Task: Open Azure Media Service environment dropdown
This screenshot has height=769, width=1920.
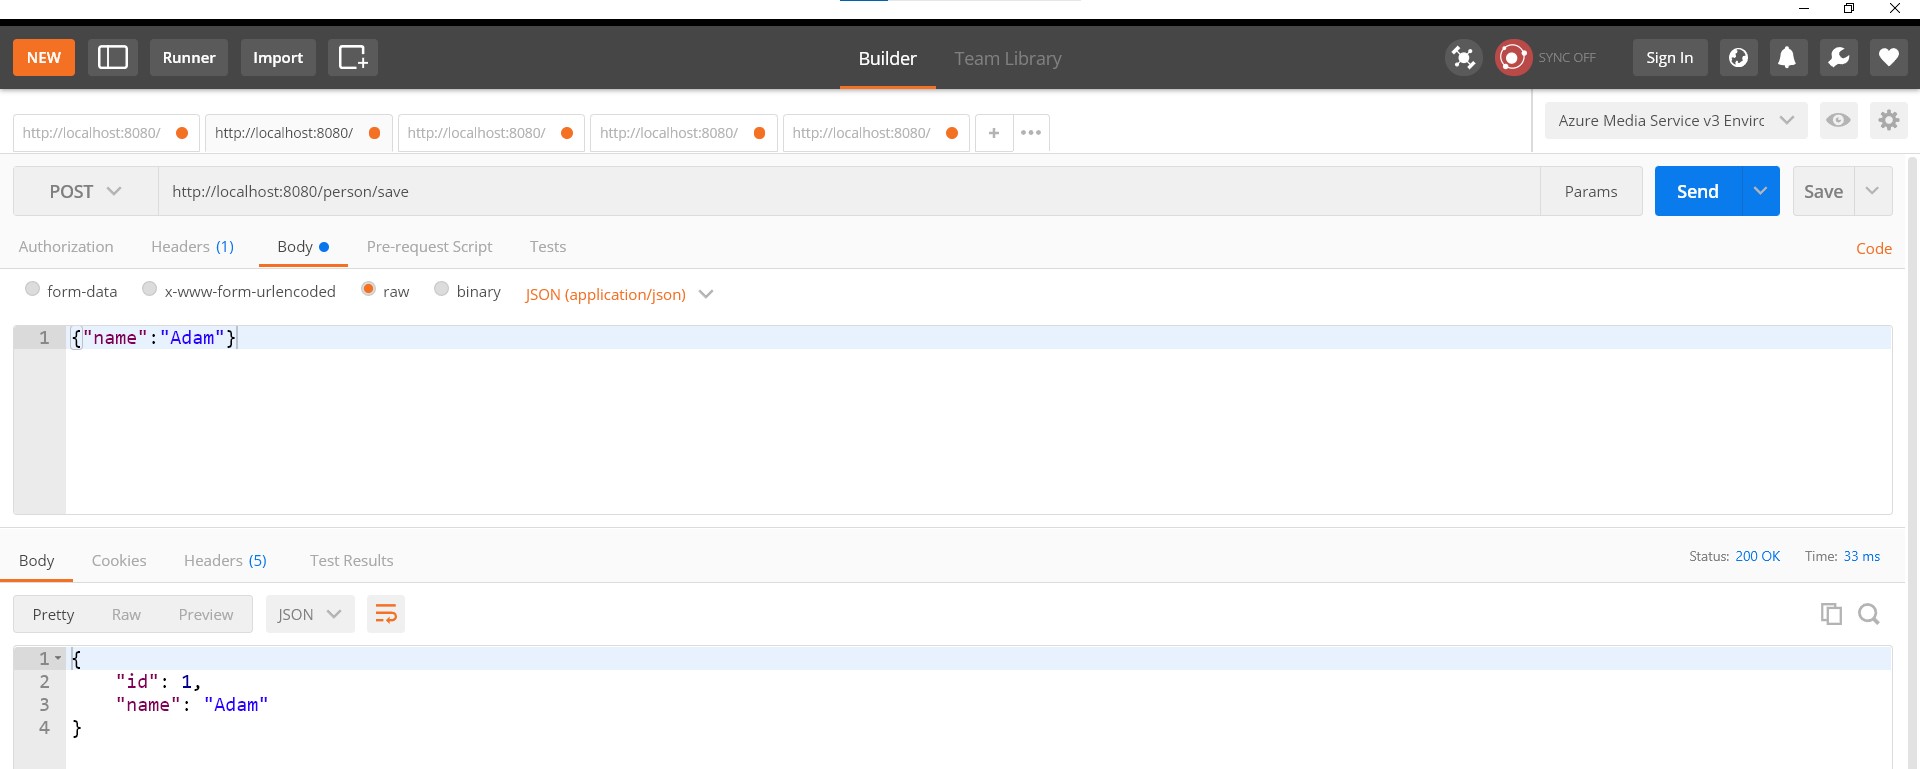Action: (x=1676, y=120)
